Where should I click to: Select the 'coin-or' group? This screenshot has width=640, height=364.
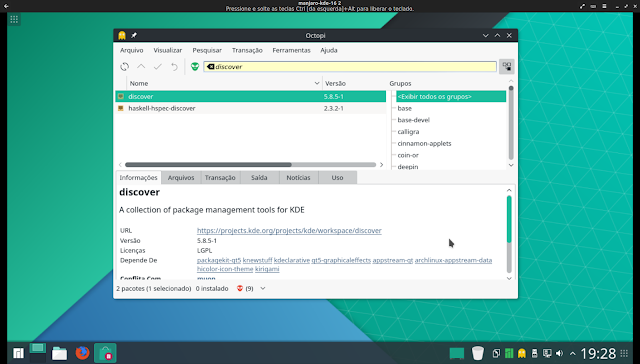(408, 155)
